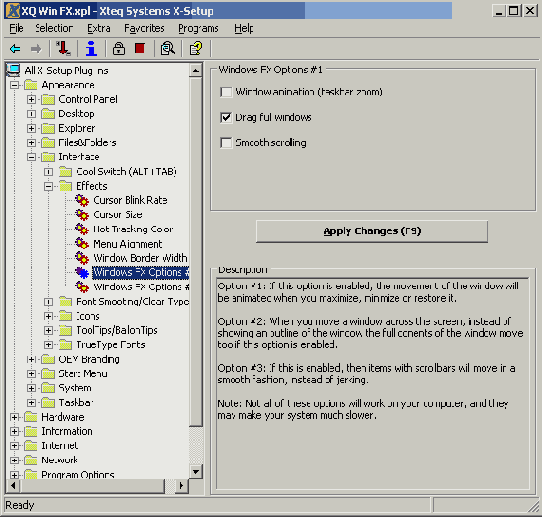
Task: Enable Smooth scrolling checkbox
Action: [226, 143]
